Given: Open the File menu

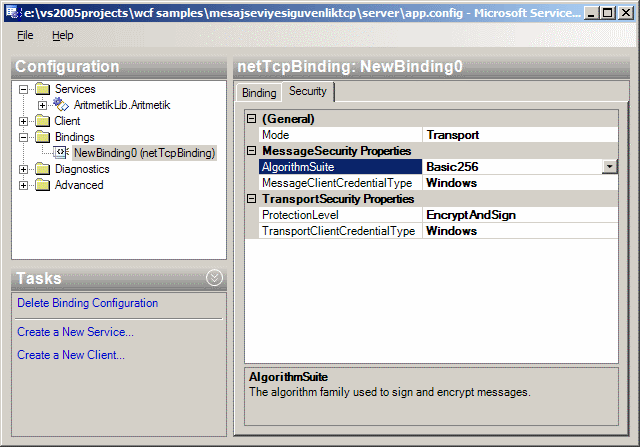Looking at the screenshot, I should tap(25, 35).
